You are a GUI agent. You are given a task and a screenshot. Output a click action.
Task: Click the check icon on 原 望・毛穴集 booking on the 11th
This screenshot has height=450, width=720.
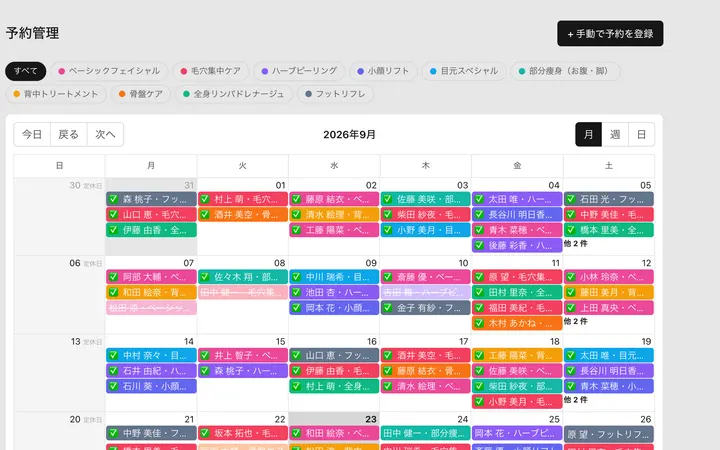tap(479, 277)
